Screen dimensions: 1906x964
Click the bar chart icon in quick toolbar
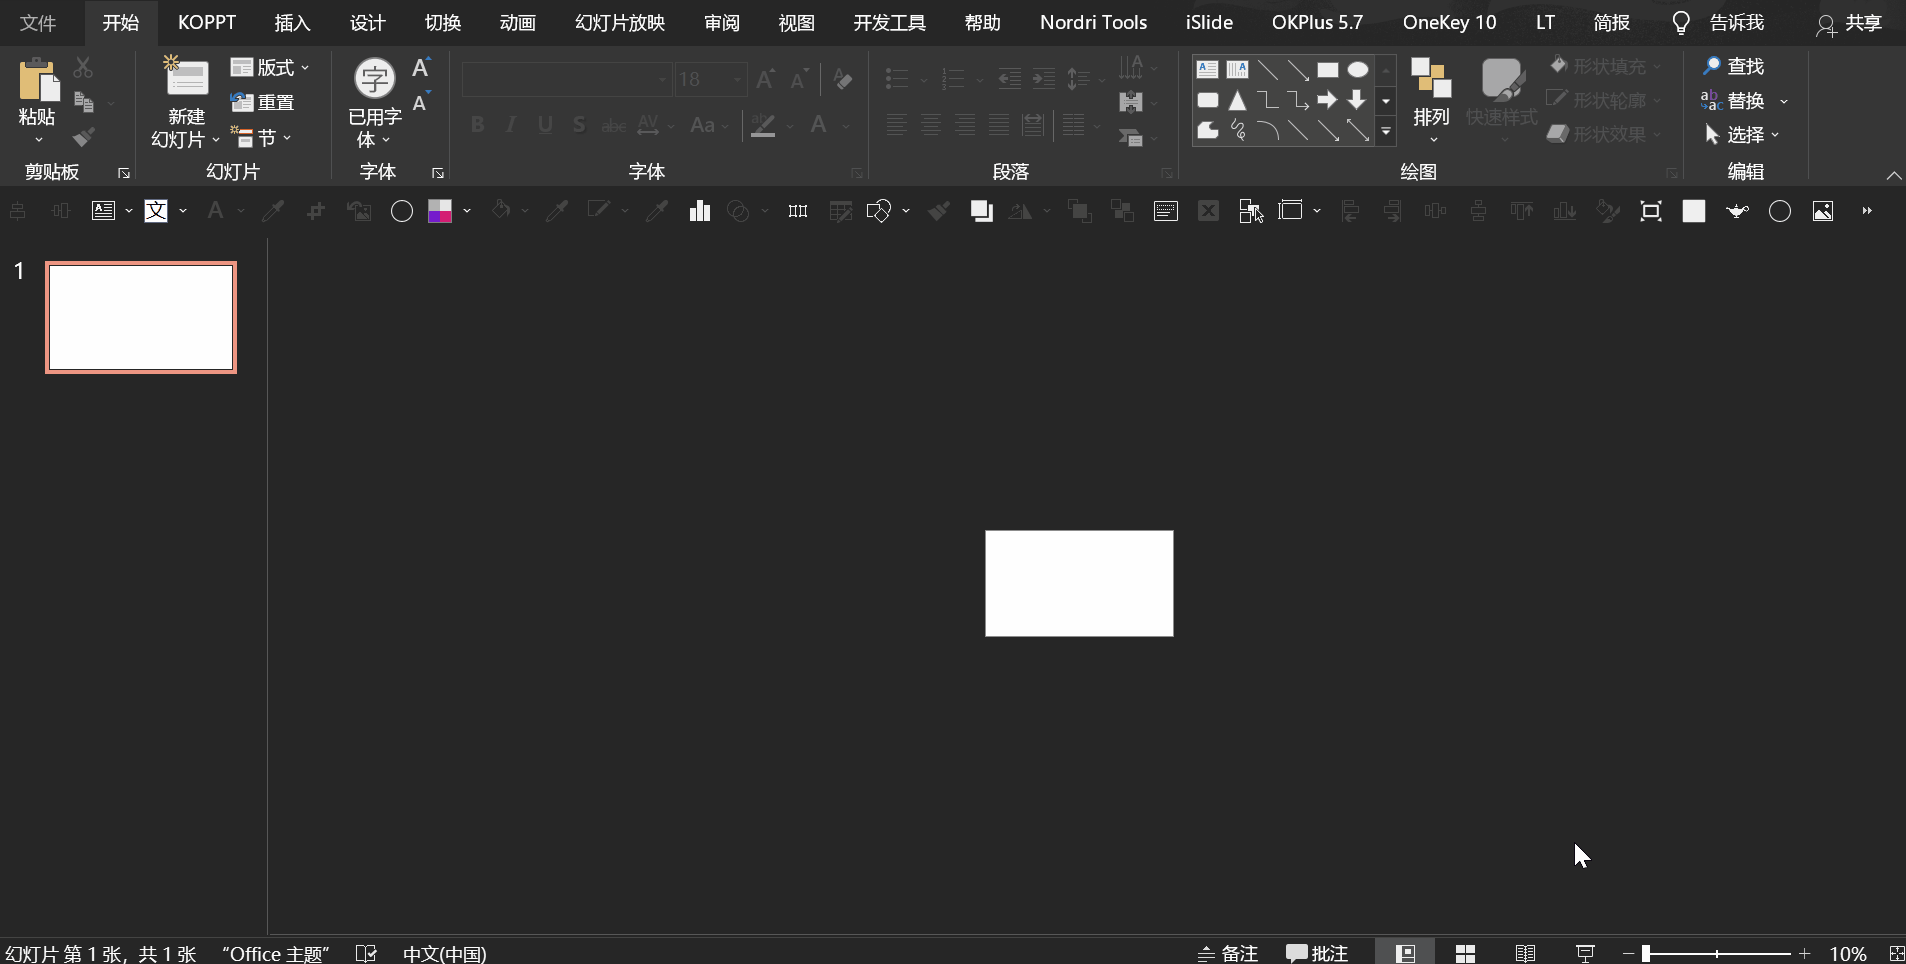700,211
